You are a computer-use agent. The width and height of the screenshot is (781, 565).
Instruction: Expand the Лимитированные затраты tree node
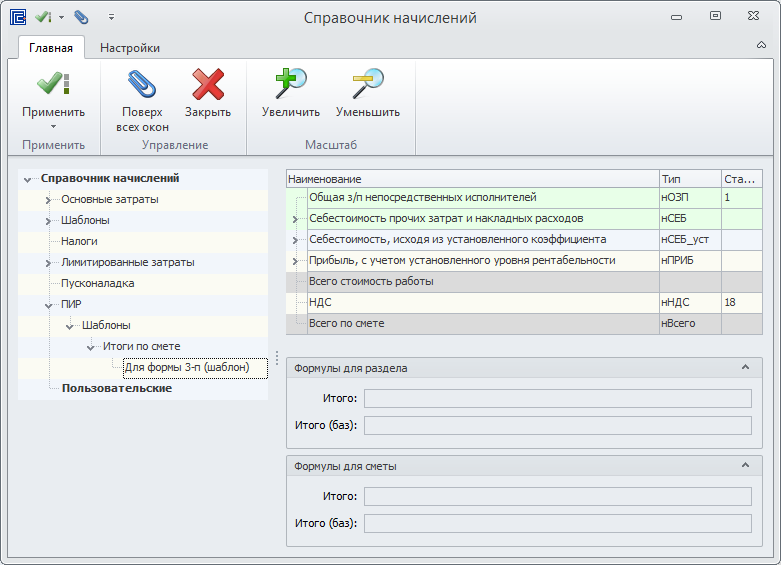[x=48, y=263]
